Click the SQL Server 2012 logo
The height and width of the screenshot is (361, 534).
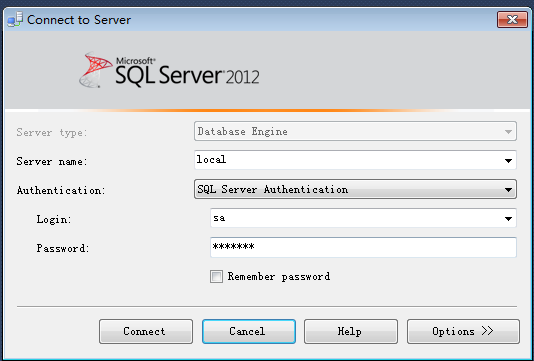(x=169, y=70)
